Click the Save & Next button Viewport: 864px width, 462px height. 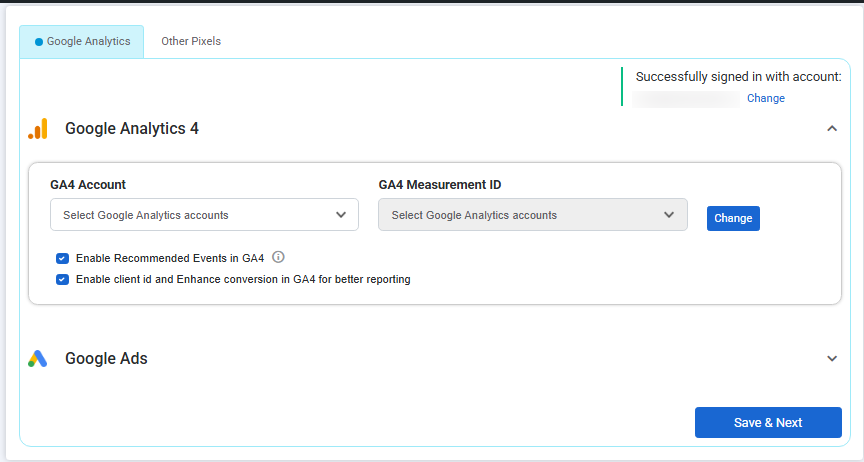[x=768, y=422]
